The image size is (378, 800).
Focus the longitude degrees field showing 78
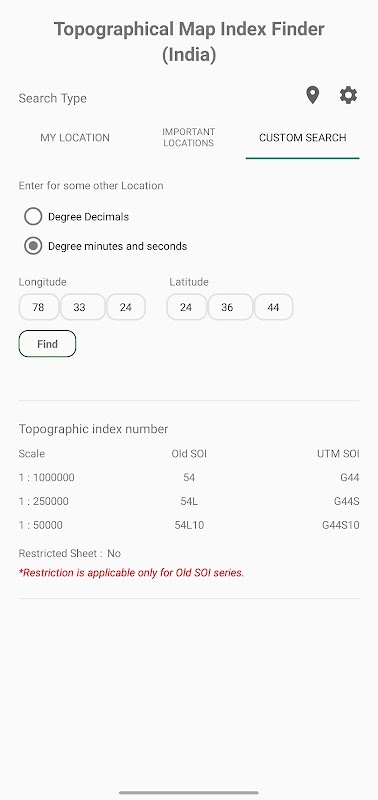point(38,307)
